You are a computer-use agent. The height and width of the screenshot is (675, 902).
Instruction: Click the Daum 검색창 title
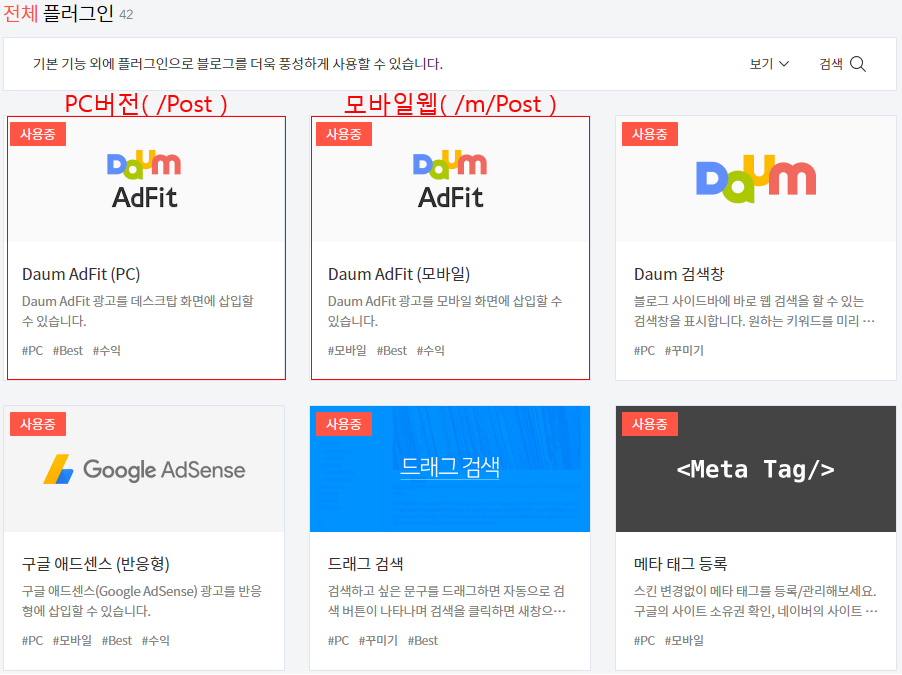[679, 274]
